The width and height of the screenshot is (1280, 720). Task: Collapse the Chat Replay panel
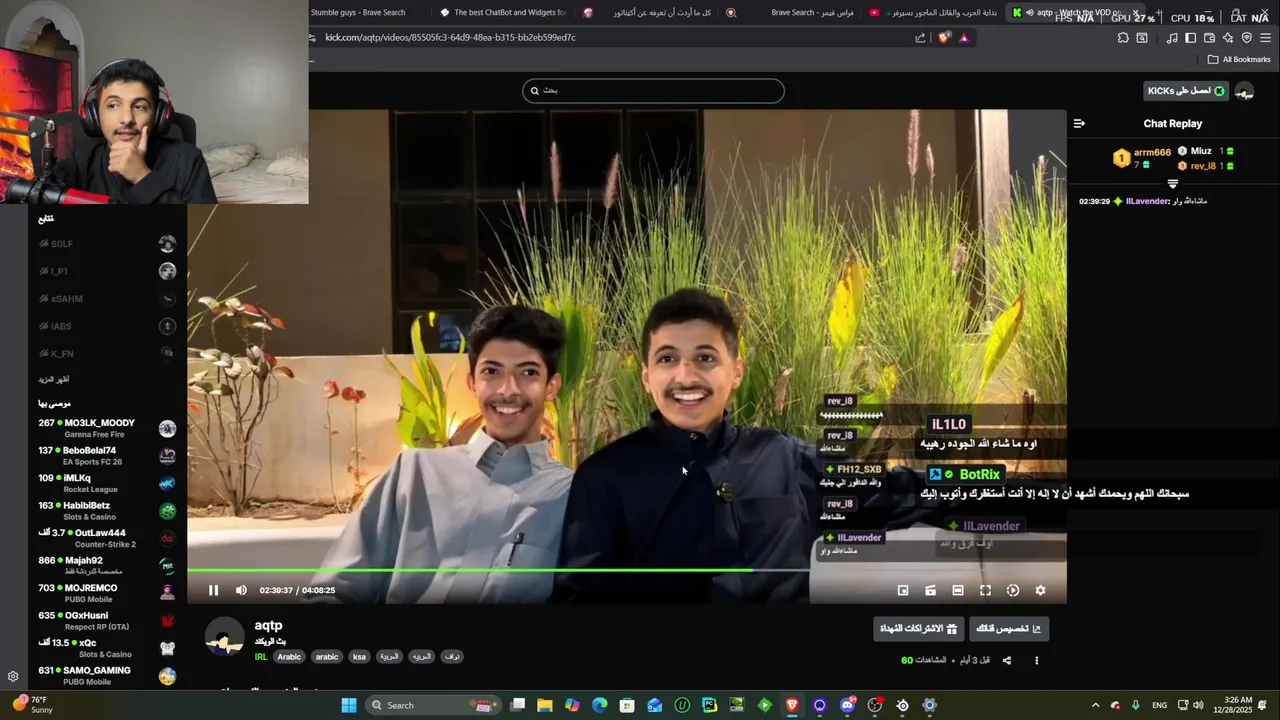pyautogui.click(x=1079, y=124)
